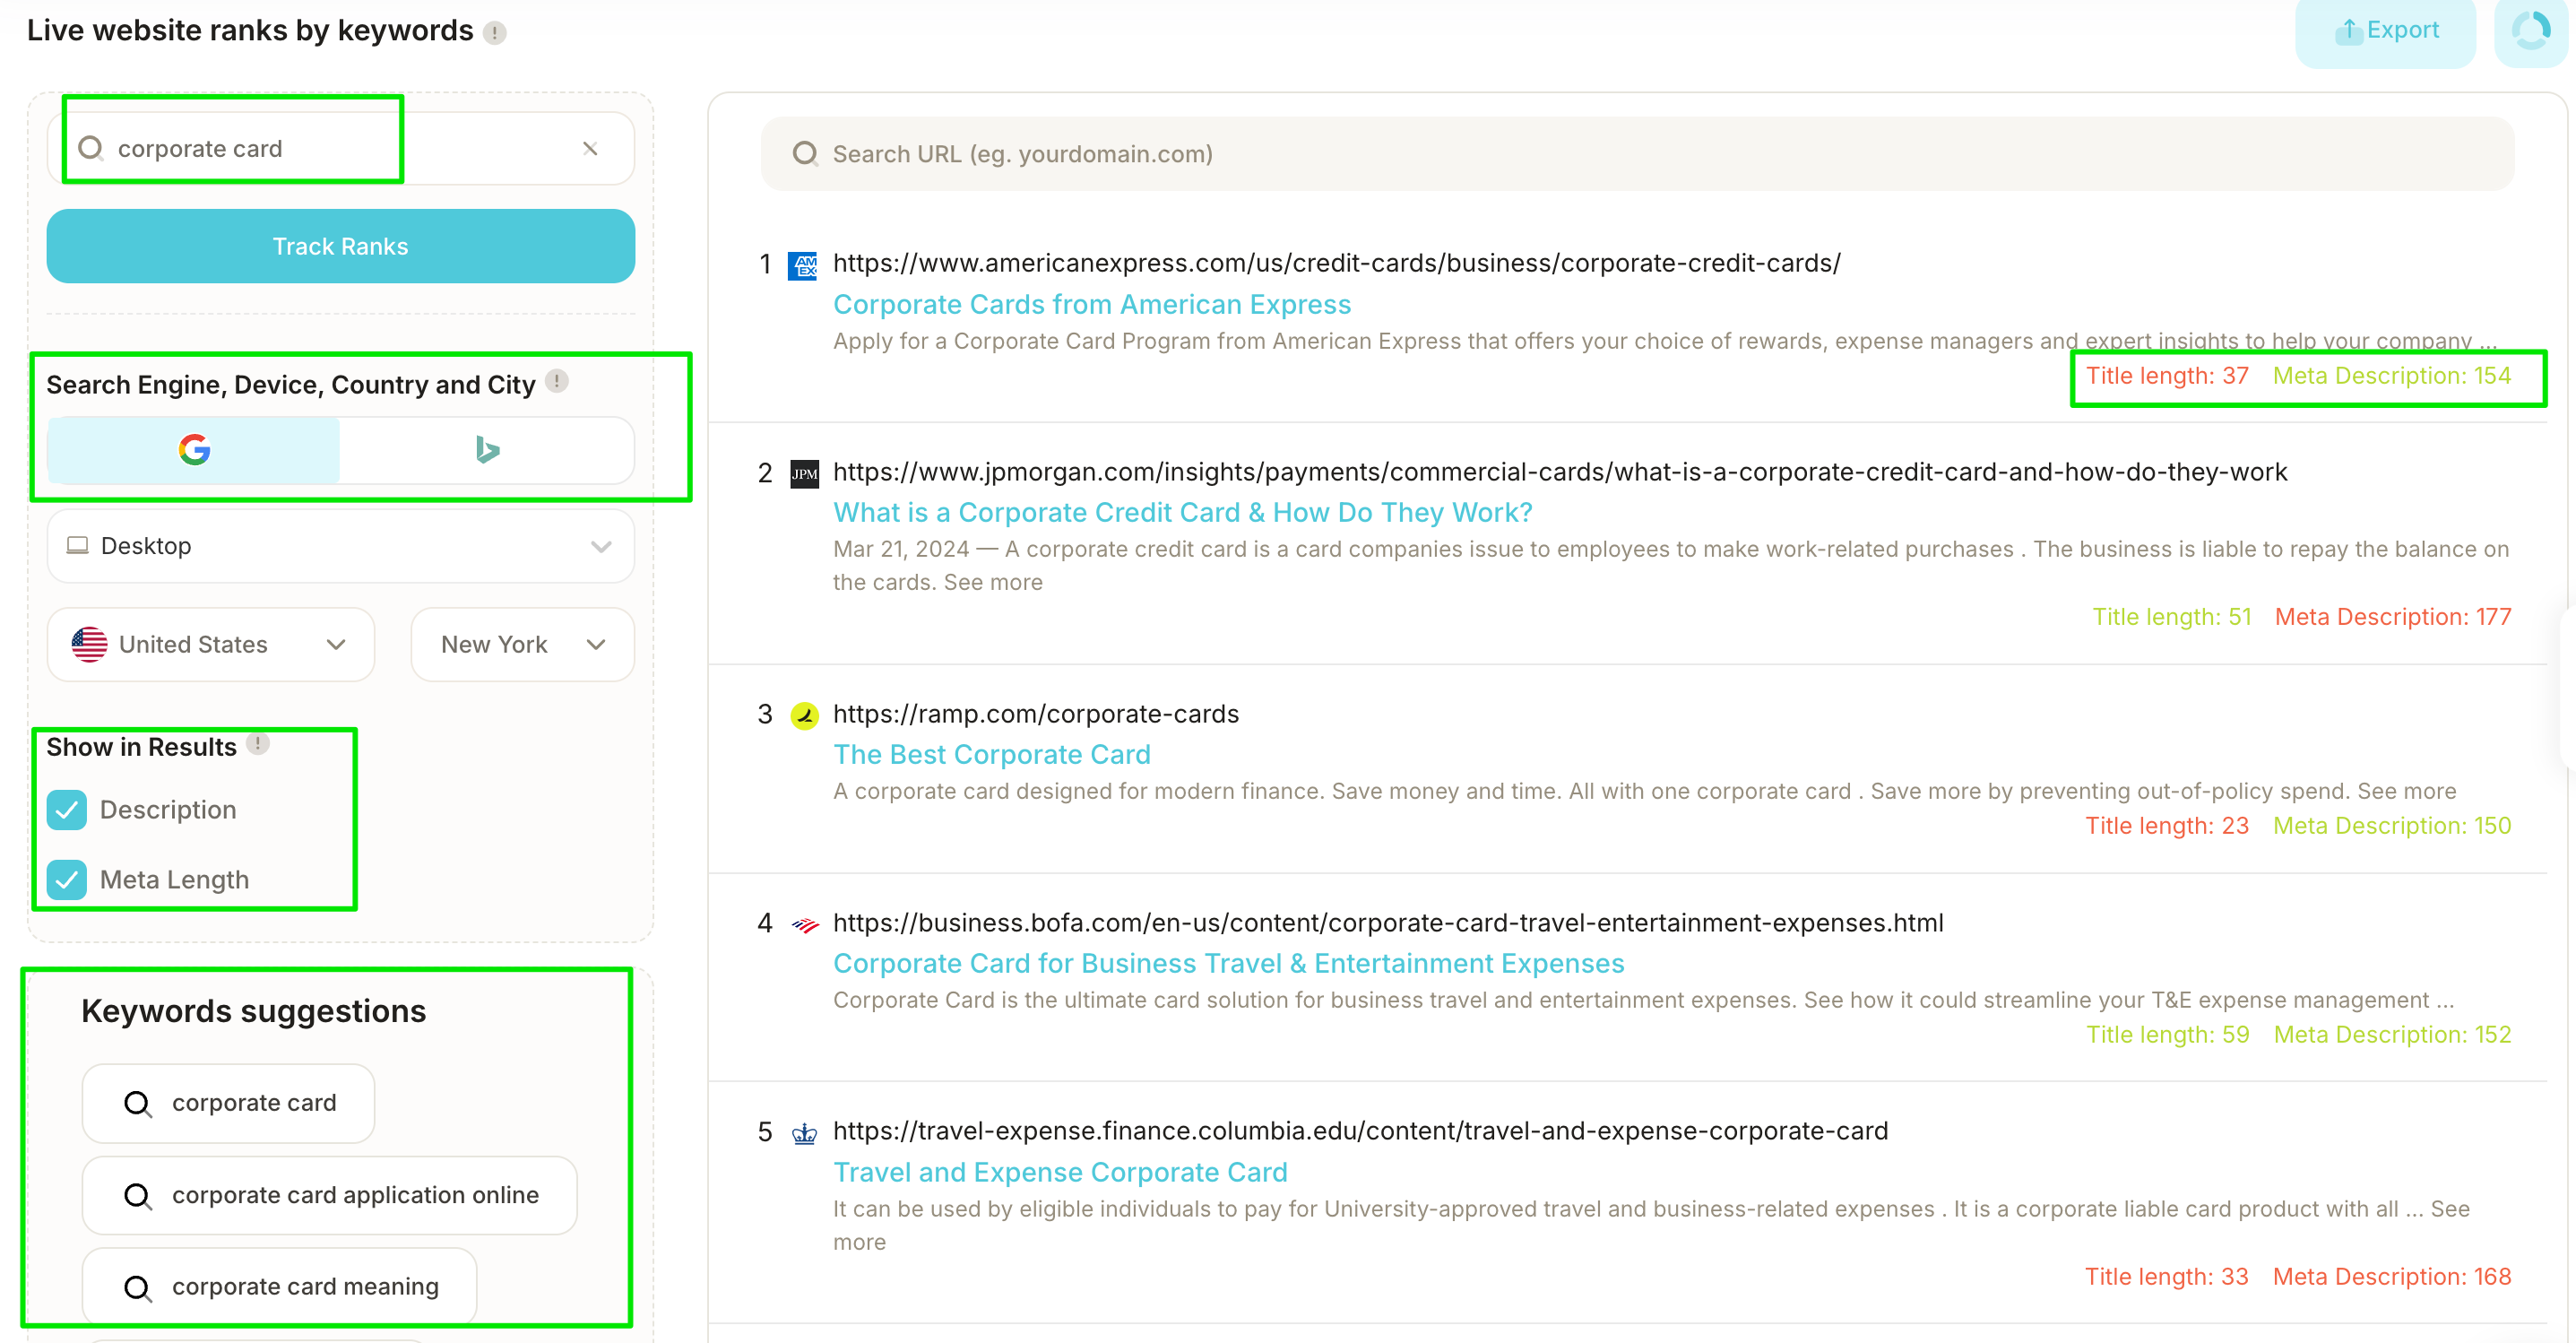The image size is (2576, 1343).
Task: Choose corporate card application online suggestion
Action: point(329,1195)
